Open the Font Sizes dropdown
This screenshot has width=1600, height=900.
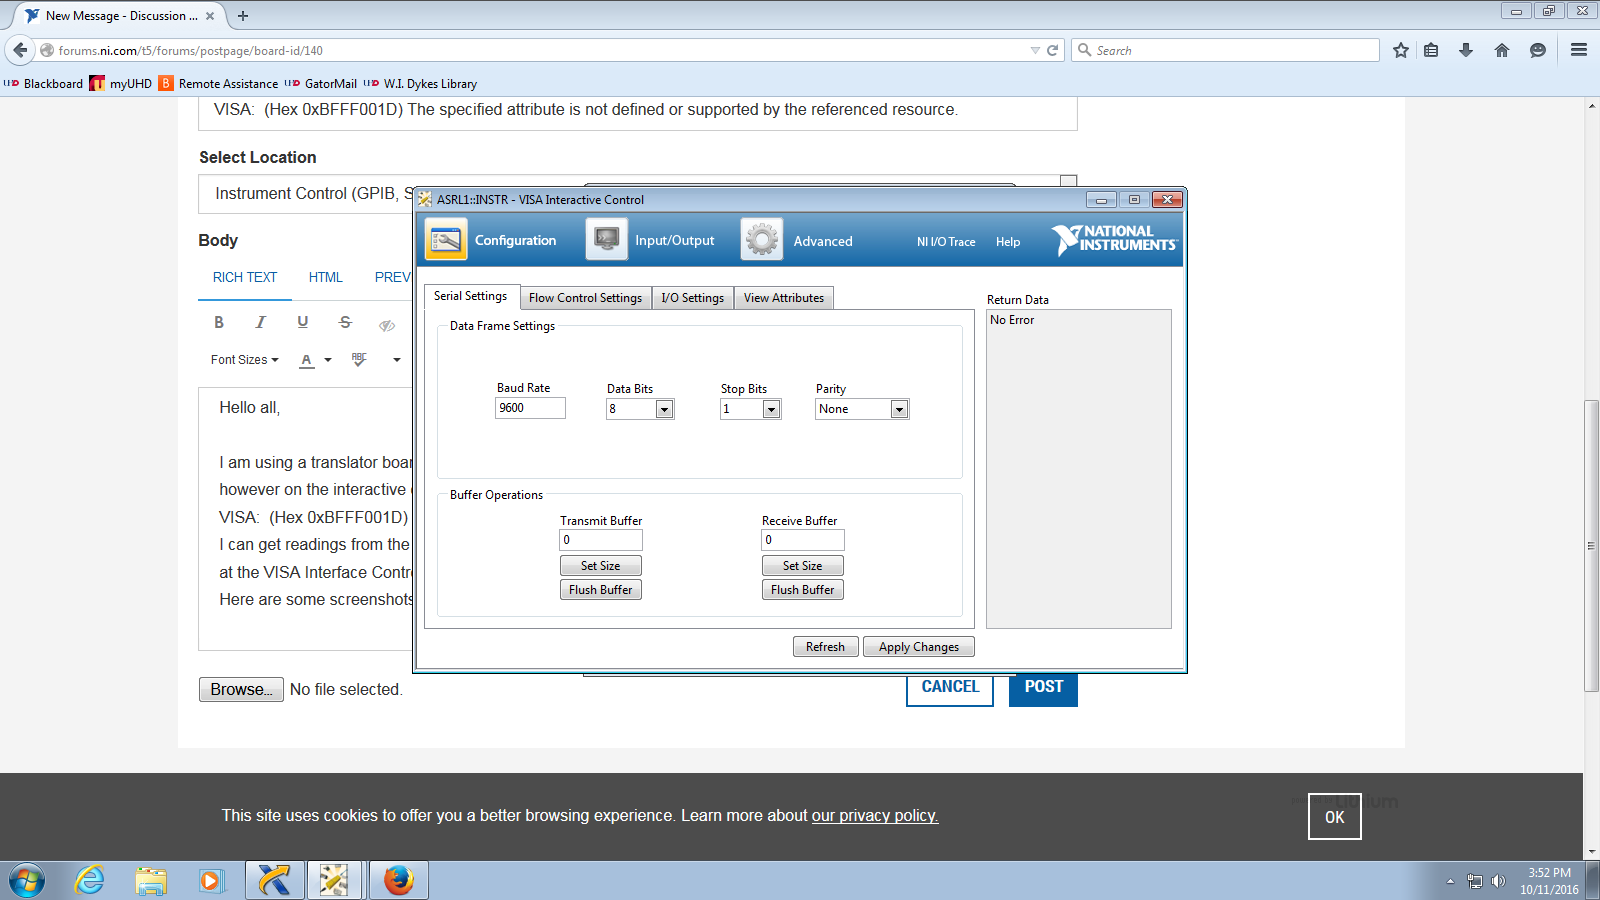click(244, 360)
